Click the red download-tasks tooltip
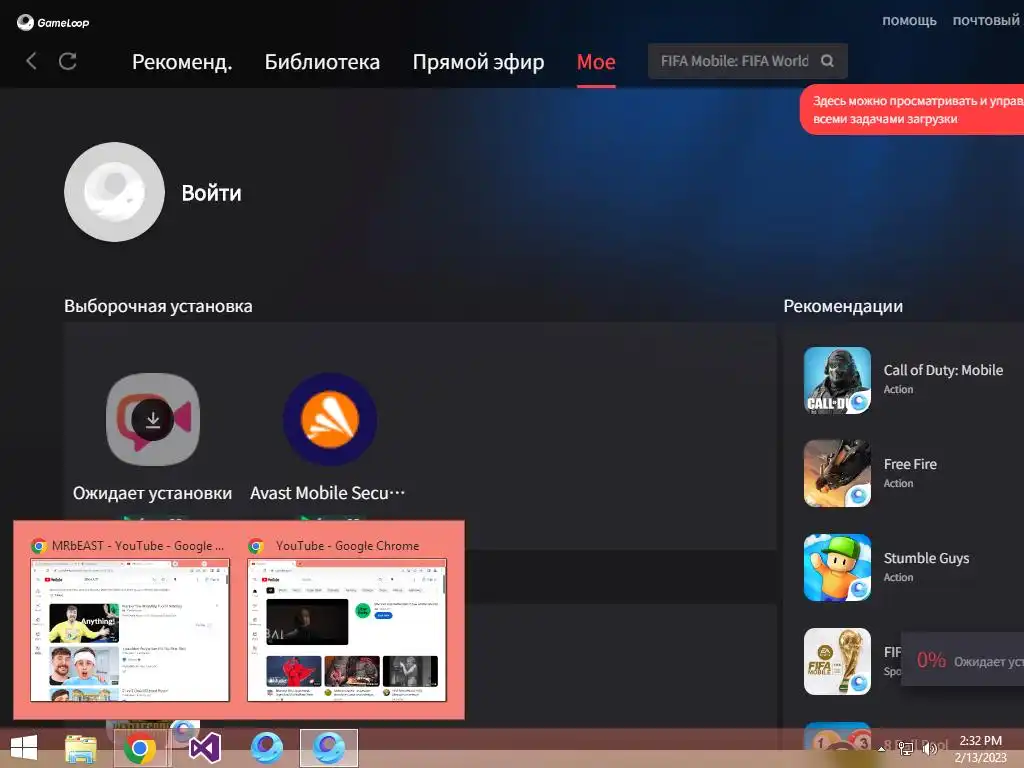The height and width of the screenshot is (768, 1024). click(912, 110)
